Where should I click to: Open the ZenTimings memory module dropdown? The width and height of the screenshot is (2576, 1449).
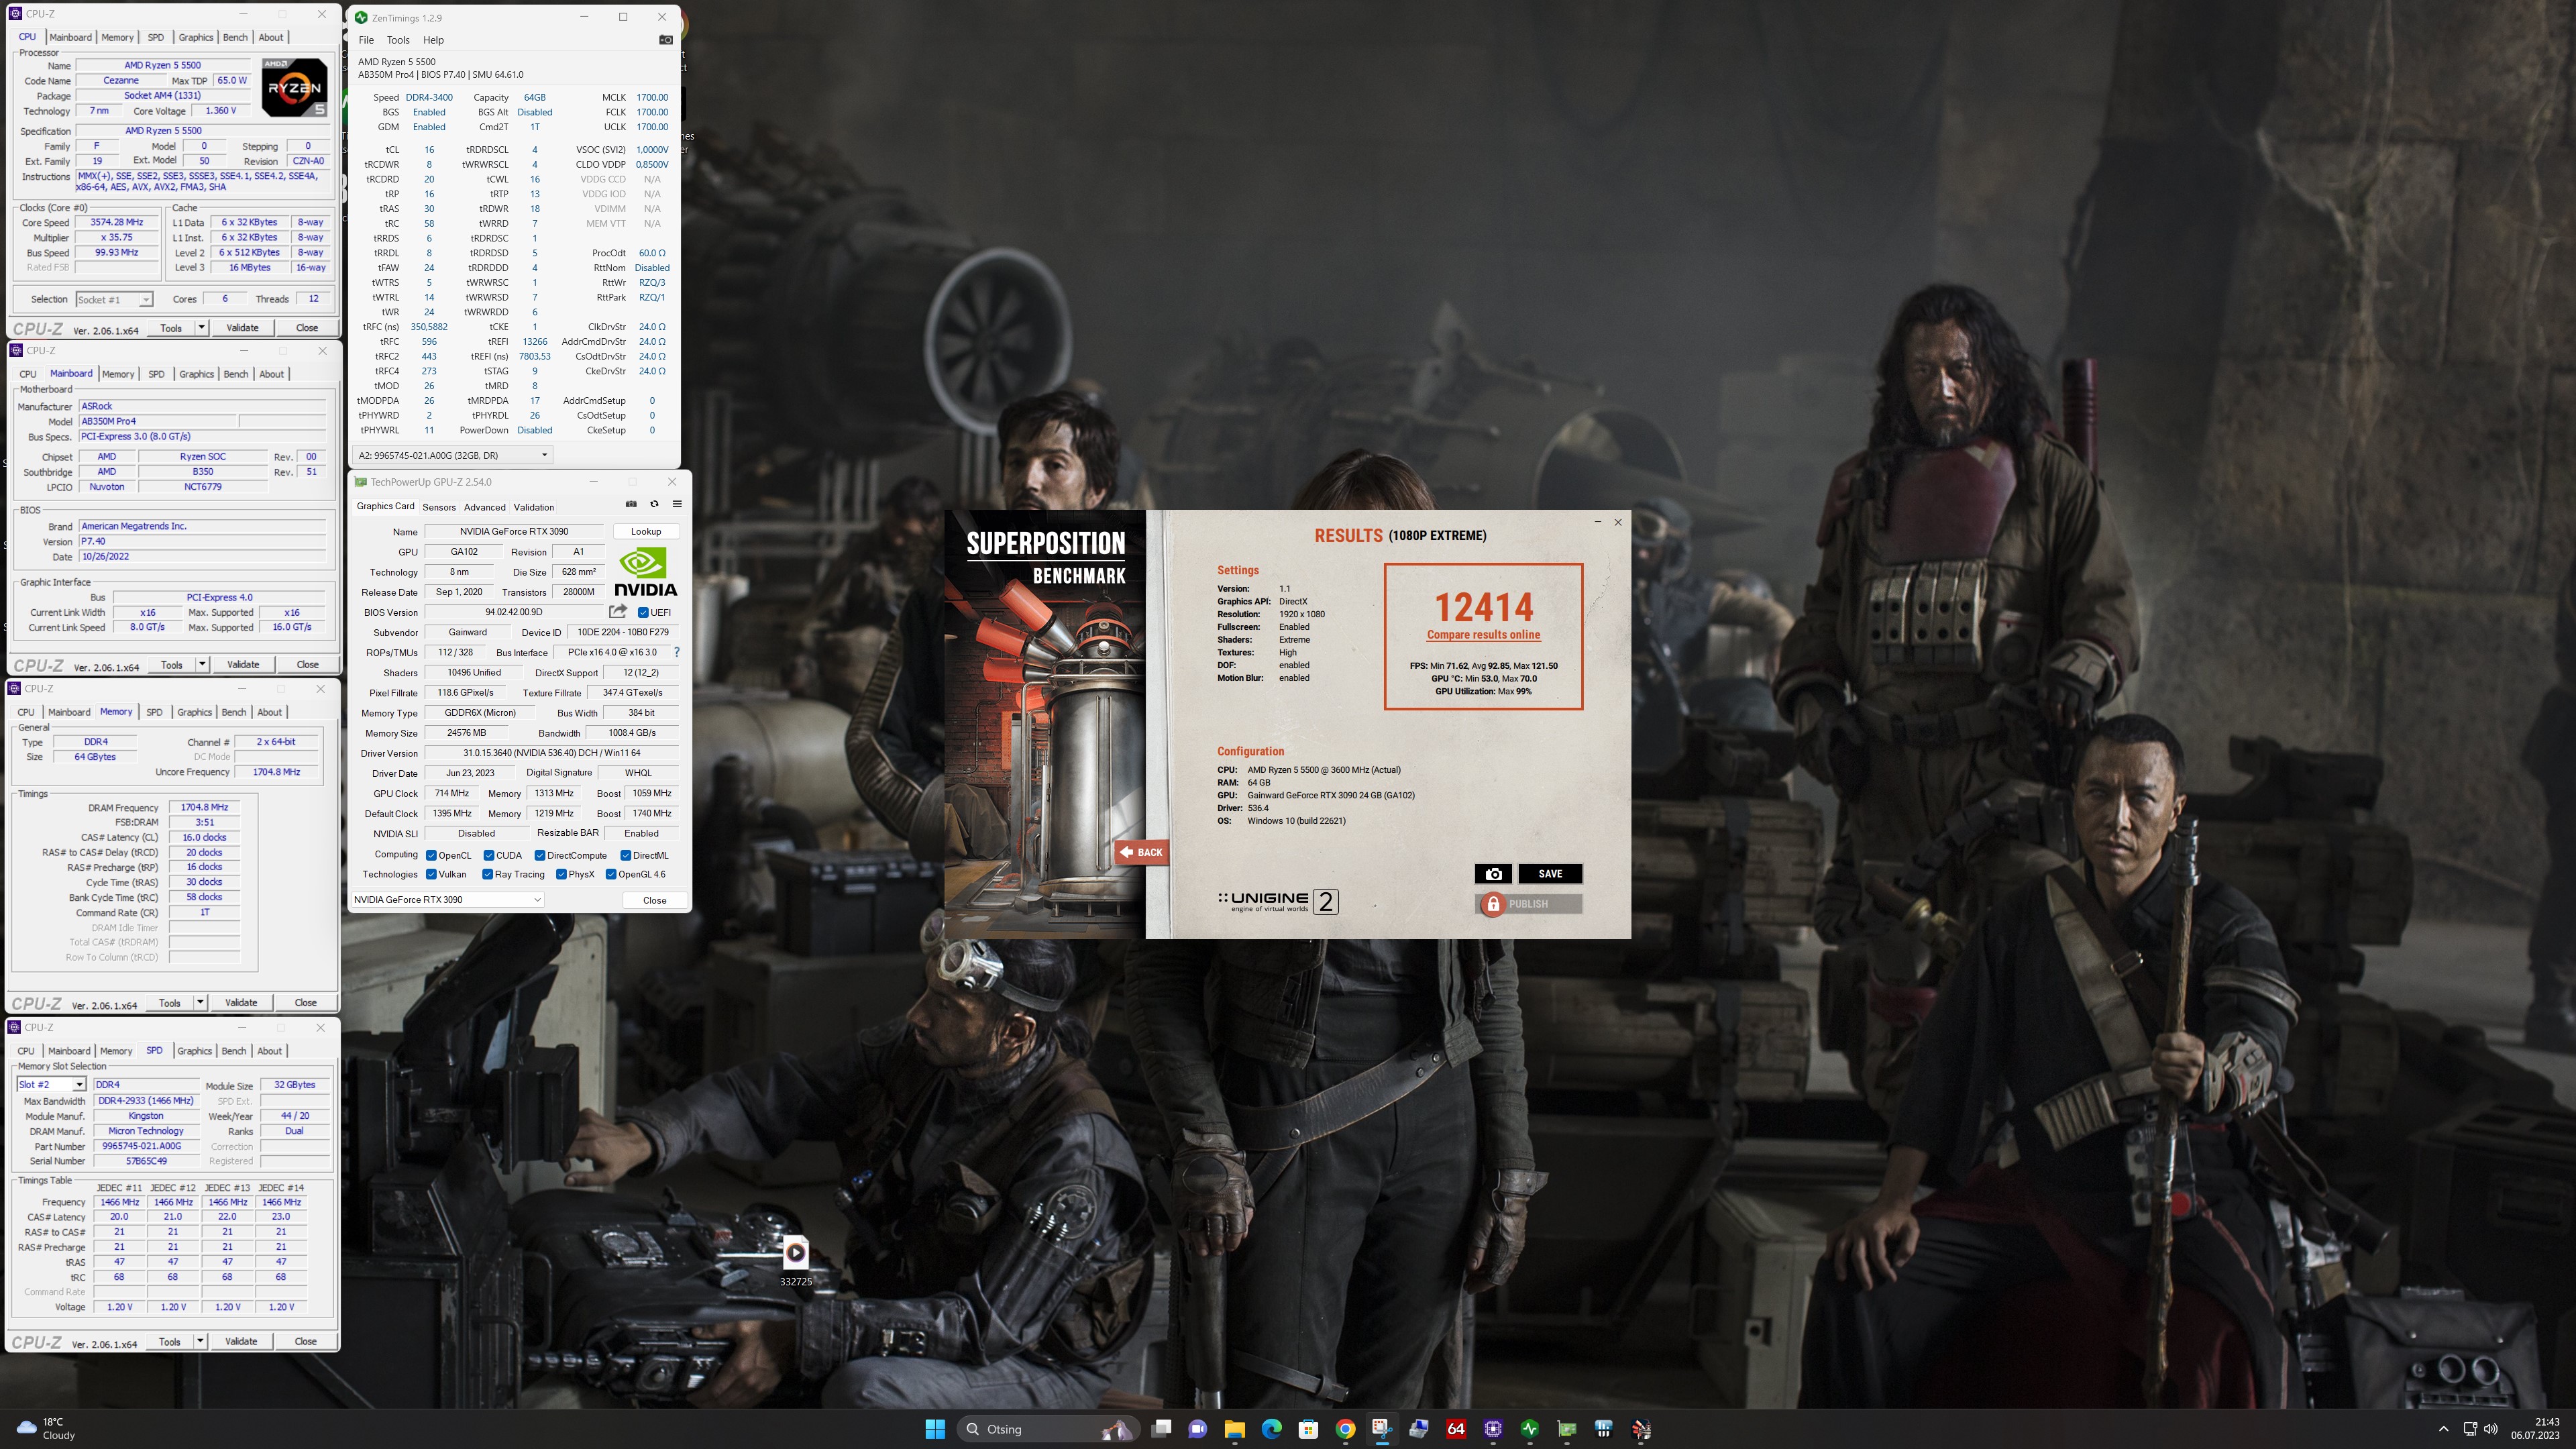pyautogui.click(x=452, y=455)
